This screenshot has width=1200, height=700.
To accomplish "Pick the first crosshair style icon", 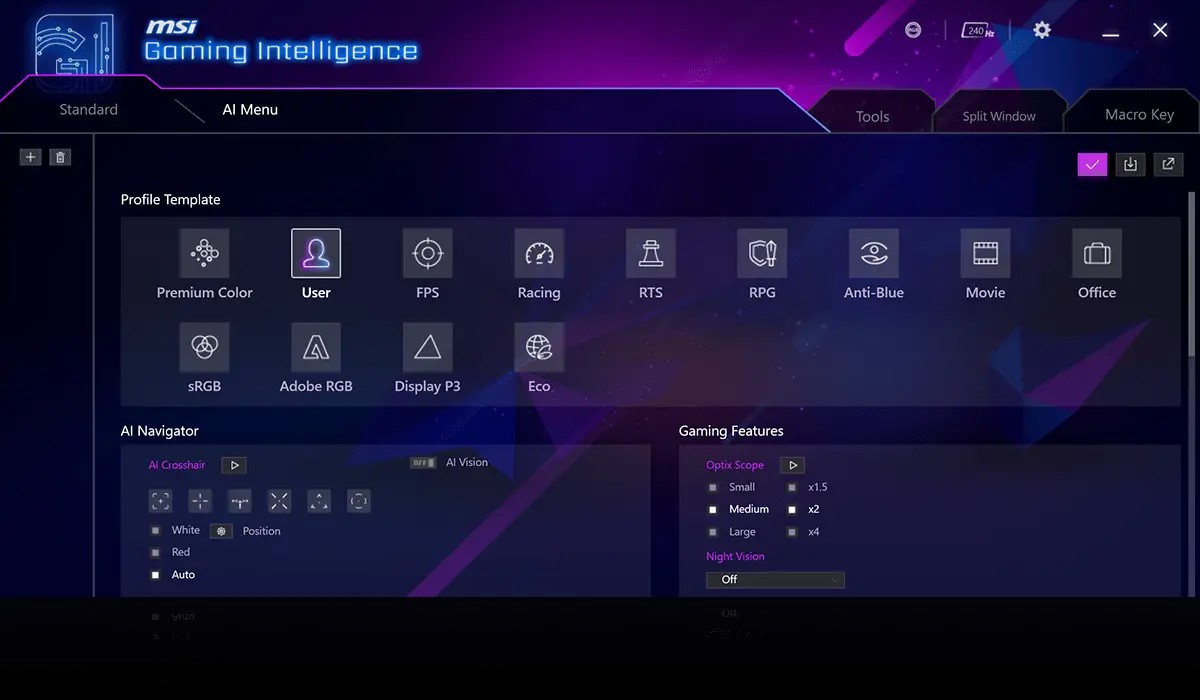I will [x=160, y=501].
